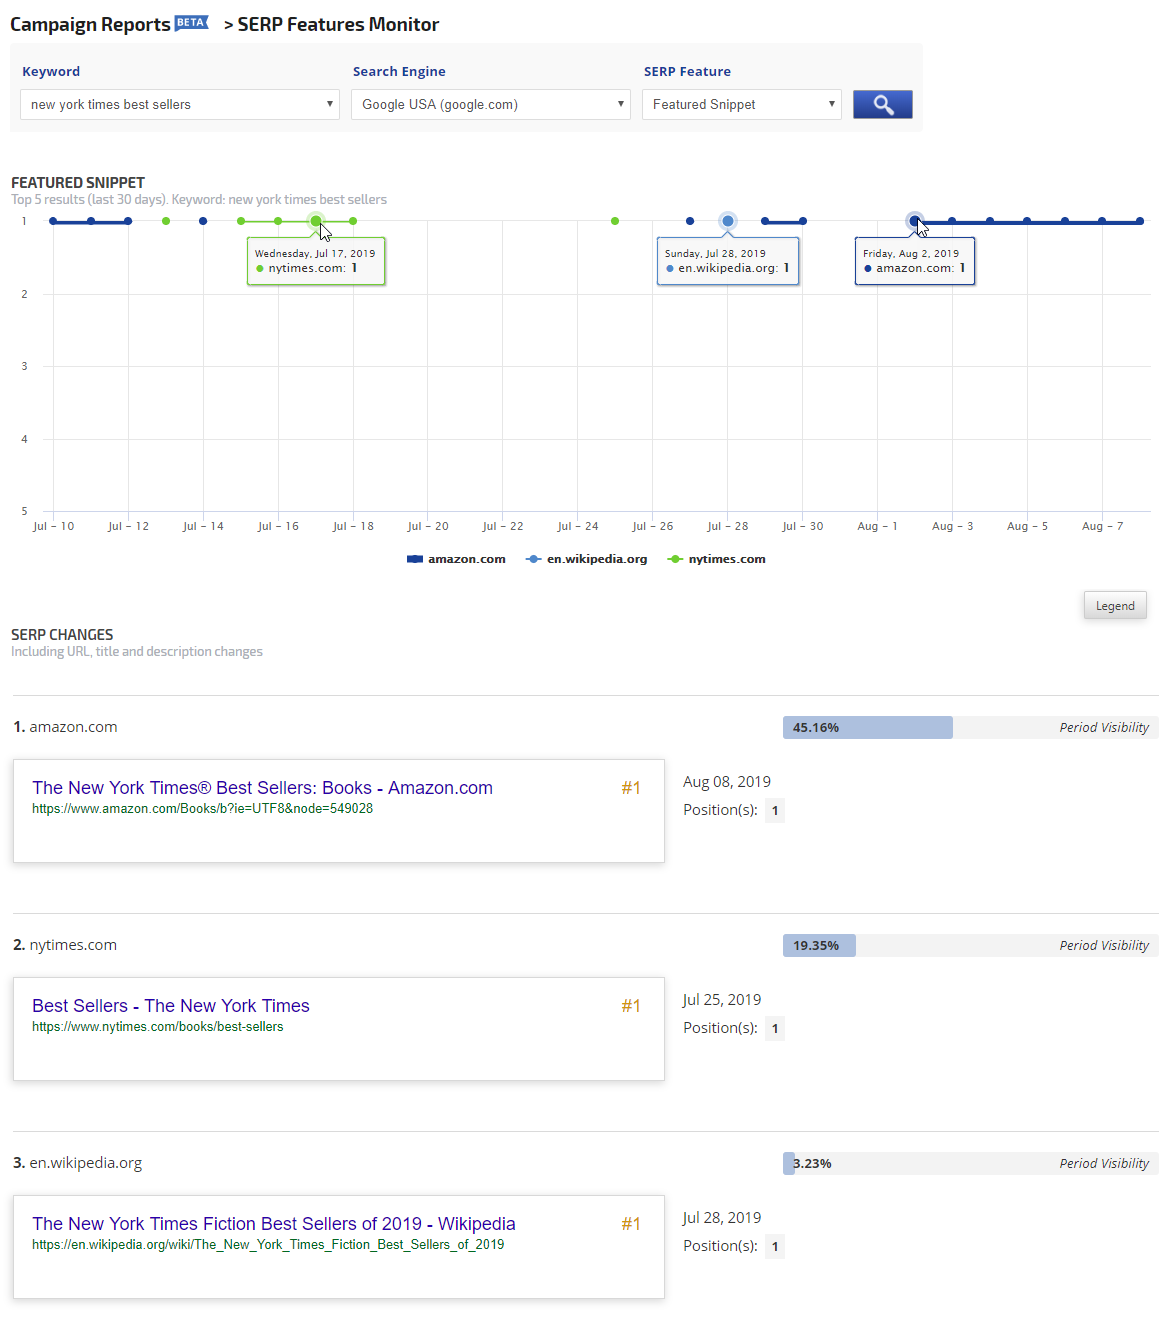Click the Jul 17 nytimes.com data point
Viewport: 1165px width, 1318px height.
coord(316,221)
